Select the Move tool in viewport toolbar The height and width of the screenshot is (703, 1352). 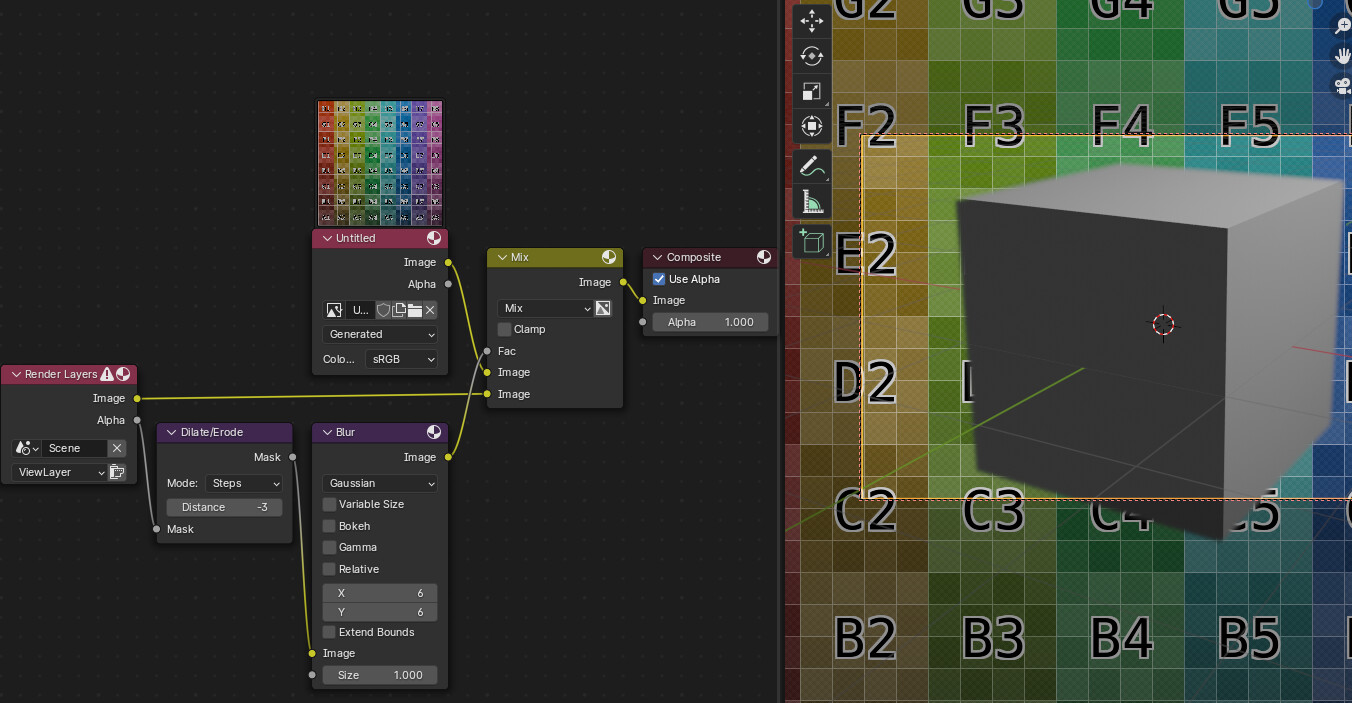(x=812, y=20)
